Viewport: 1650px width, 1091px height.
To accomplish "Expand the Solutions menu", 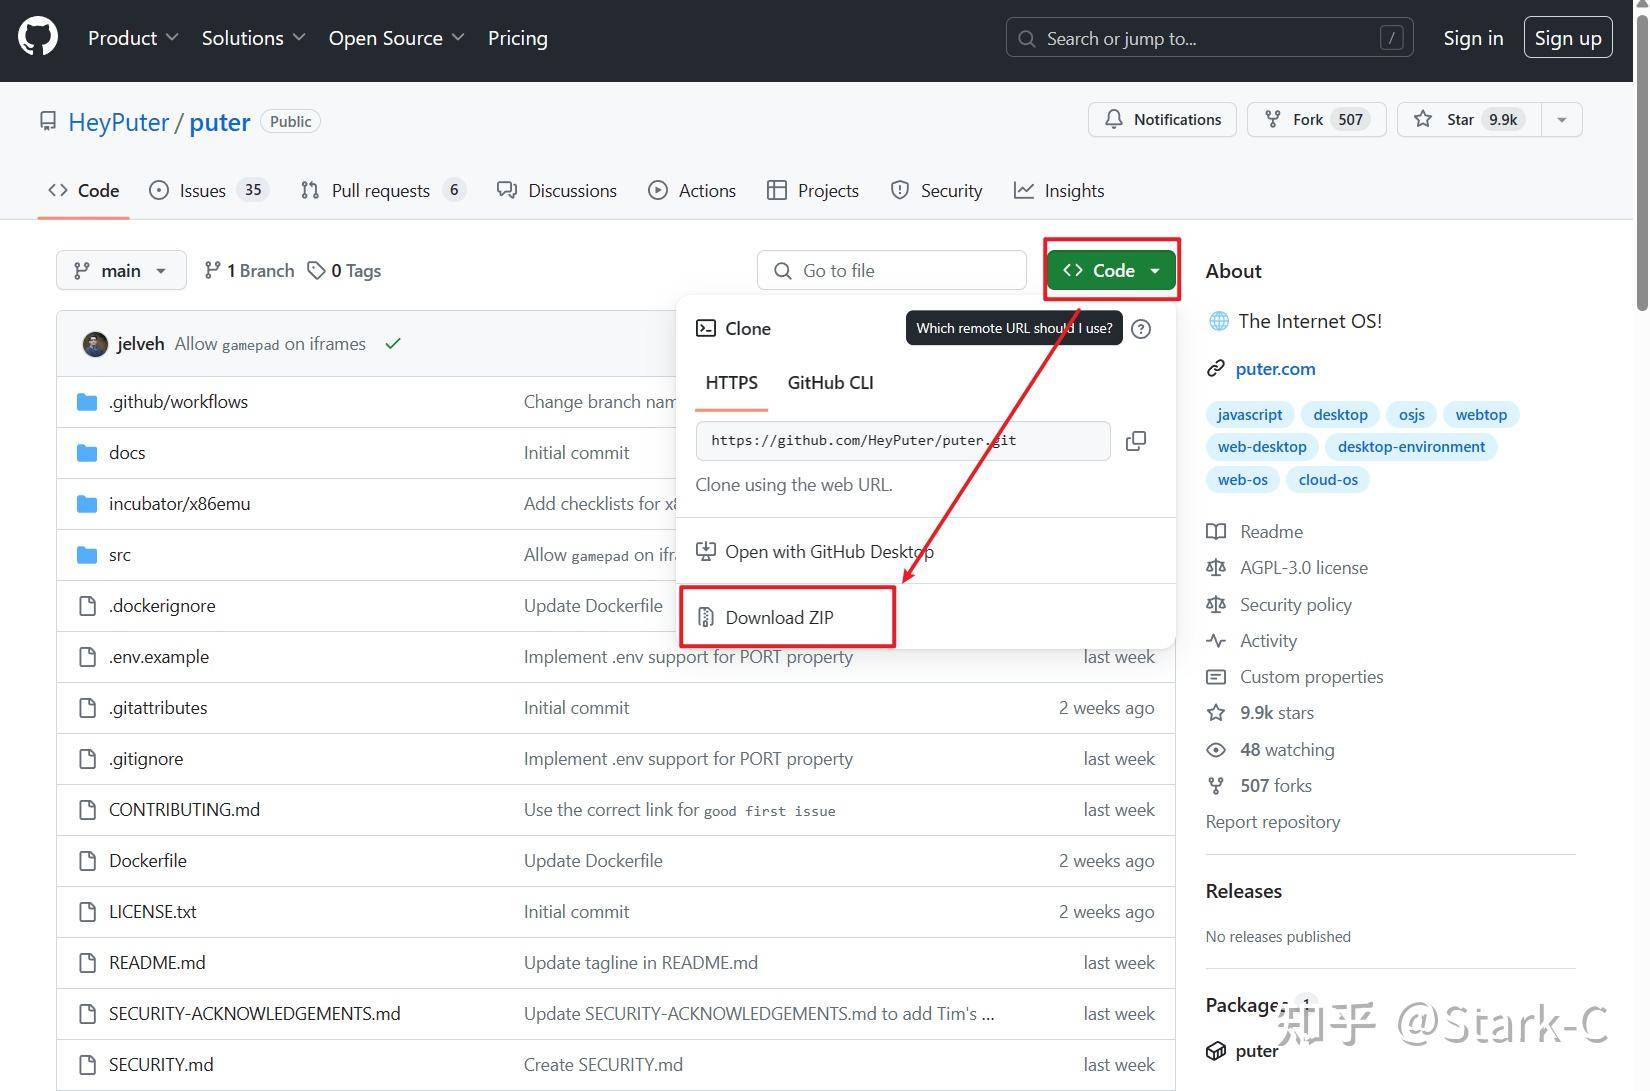I will (254, 38).
